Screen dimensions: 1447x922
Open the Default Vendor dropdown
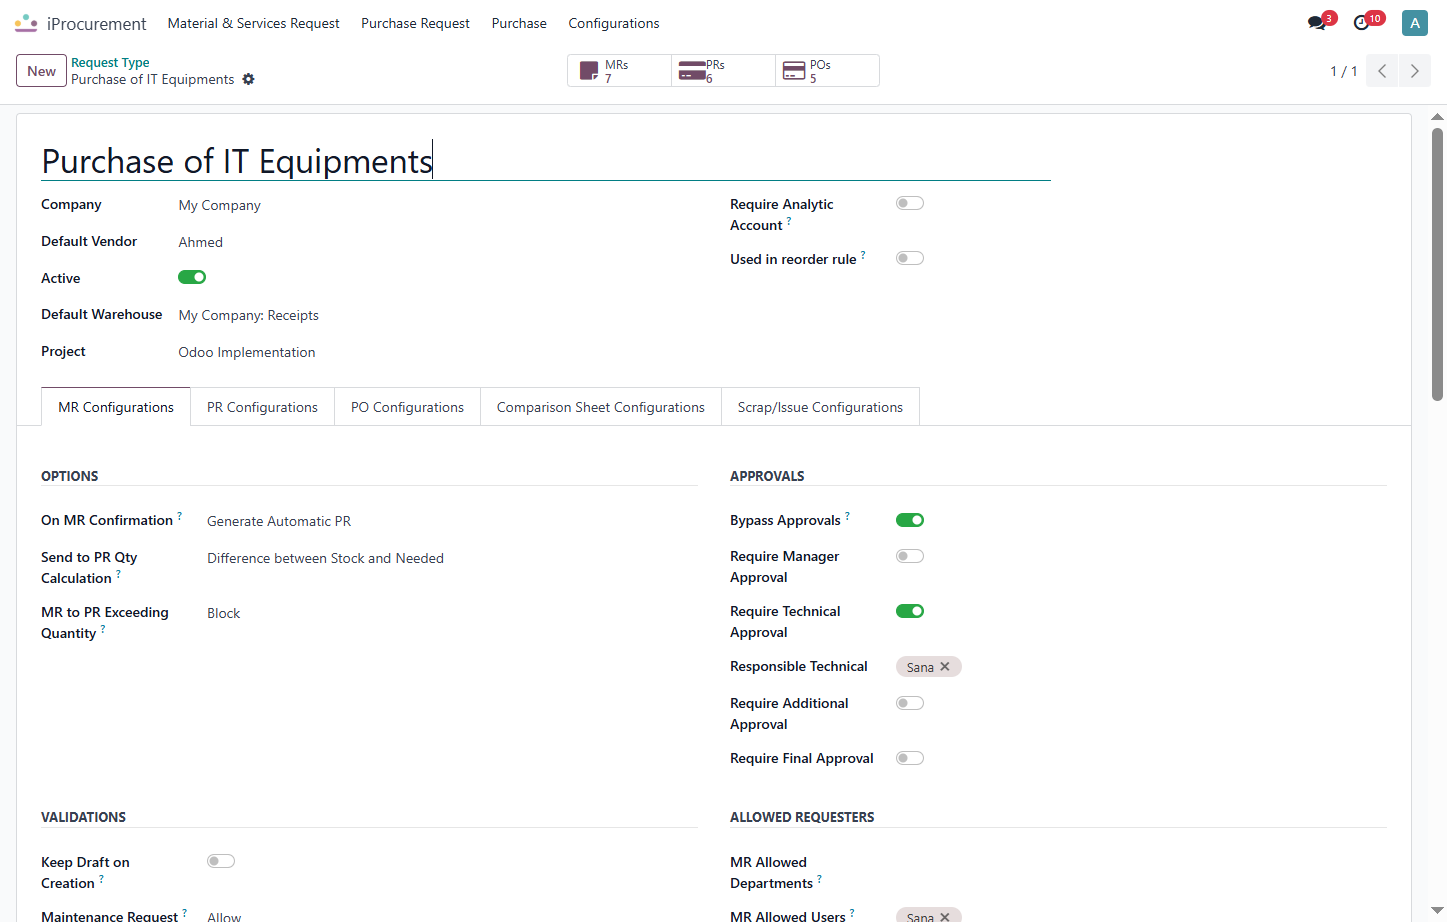tap(438, 242)
